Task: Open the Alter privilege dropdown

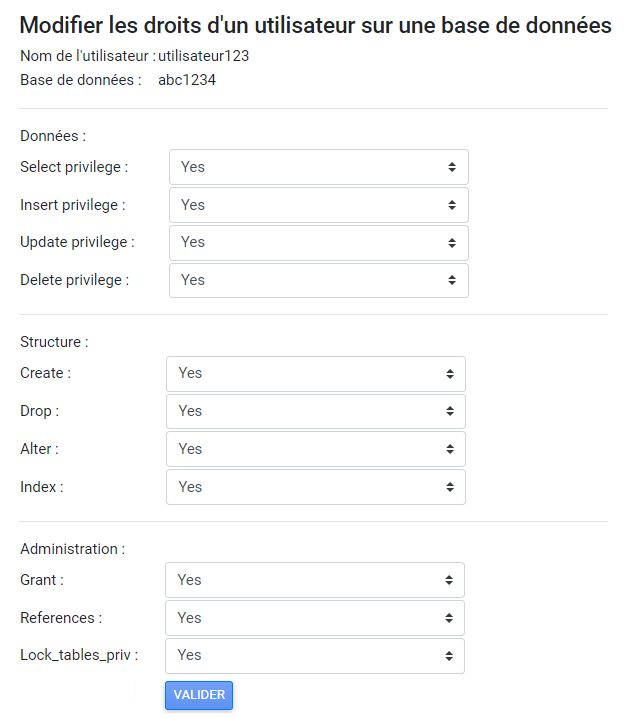Action: (x=316, y=449)
